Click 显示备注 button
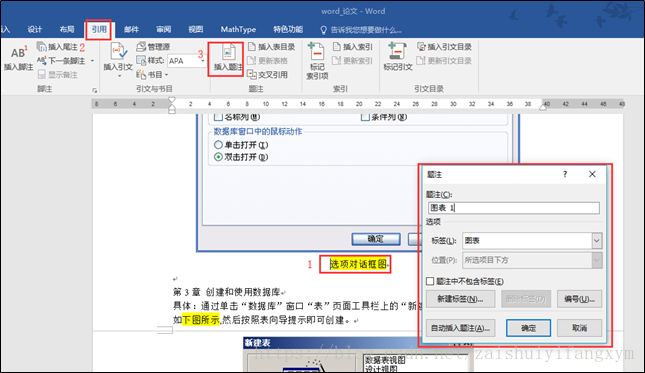This screenshot has height=373, width=645. (x=58, y=74)
